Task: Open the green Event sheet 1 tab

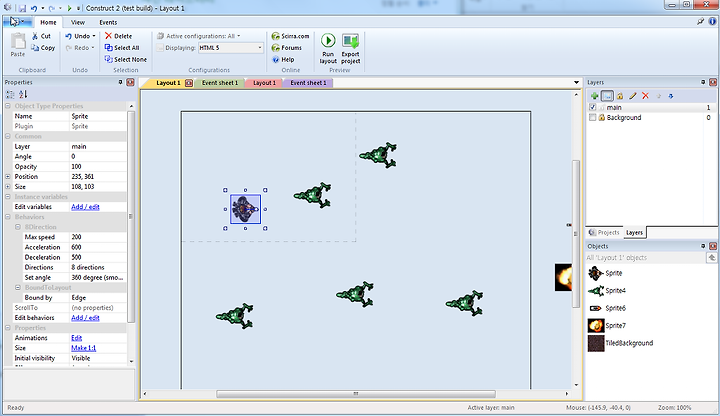Action: click(220, 83)
